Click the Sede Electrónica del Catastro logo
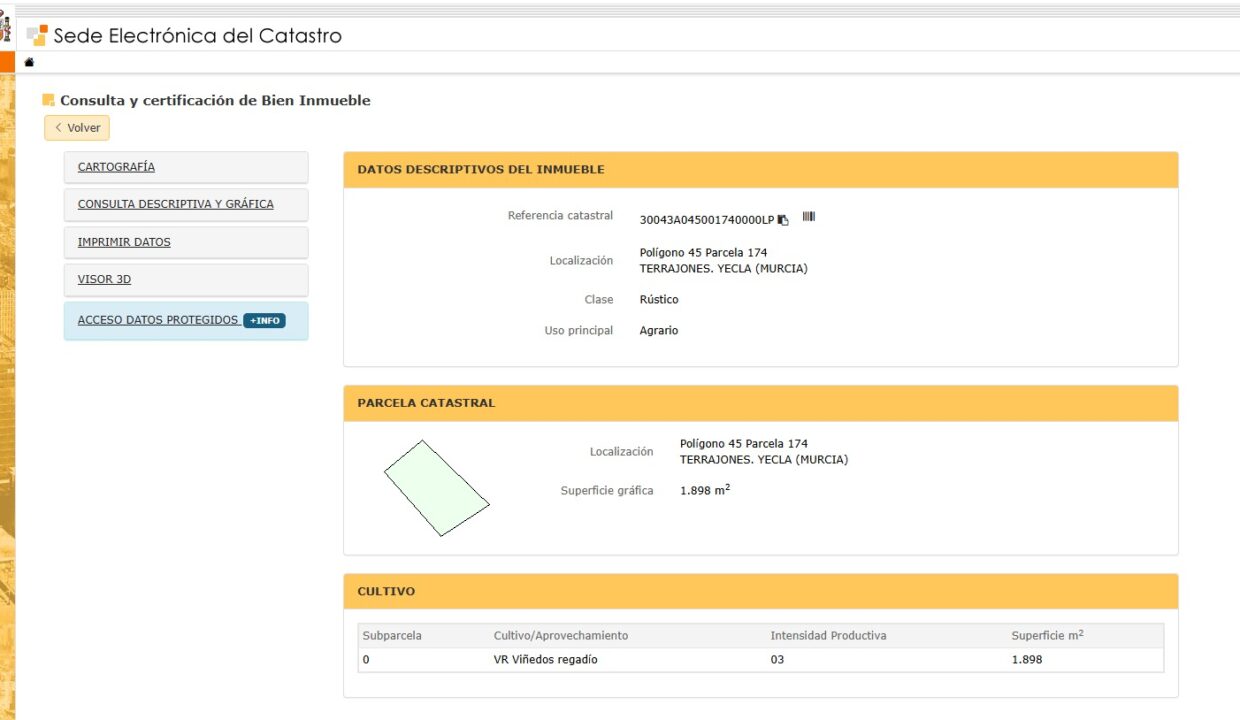 (x=185, y=36)
